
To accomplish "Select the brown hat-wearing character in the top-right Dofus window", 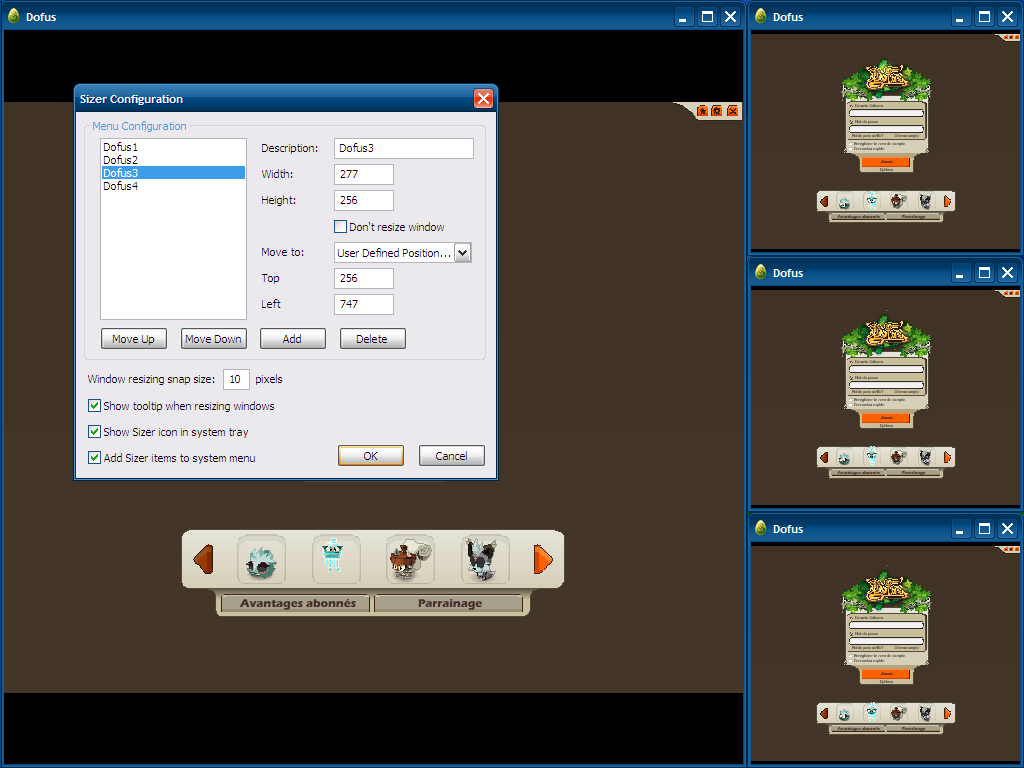I will (898, 201).
